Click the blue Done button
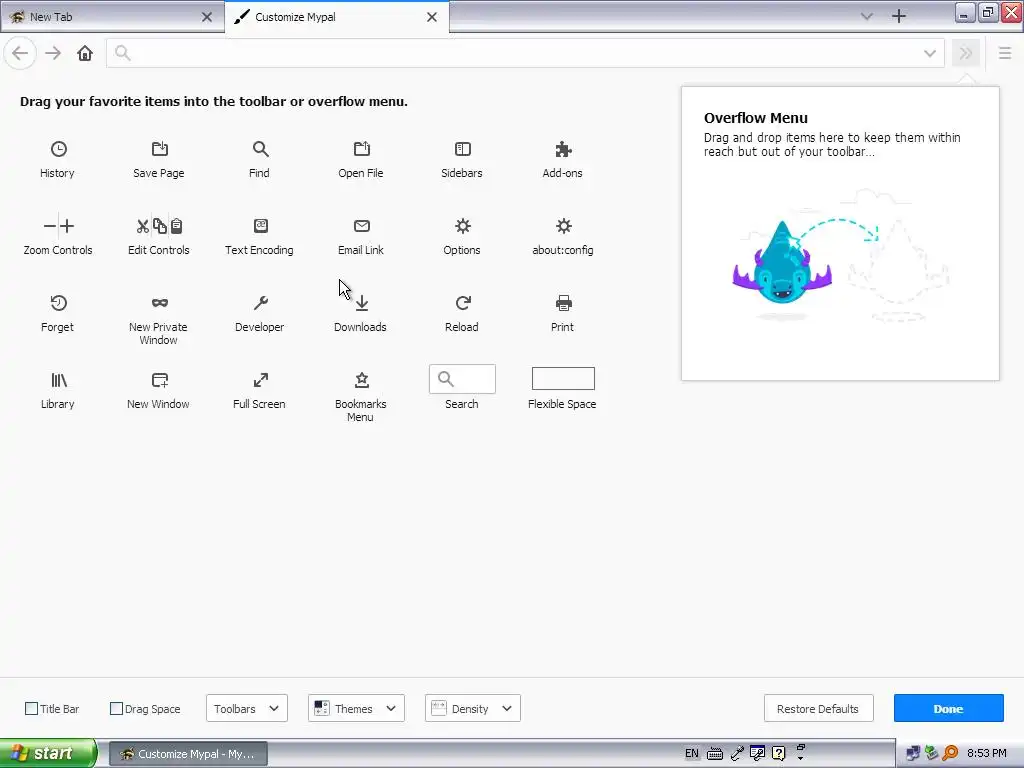The image size is (1024, 768). tap(948, 709)
